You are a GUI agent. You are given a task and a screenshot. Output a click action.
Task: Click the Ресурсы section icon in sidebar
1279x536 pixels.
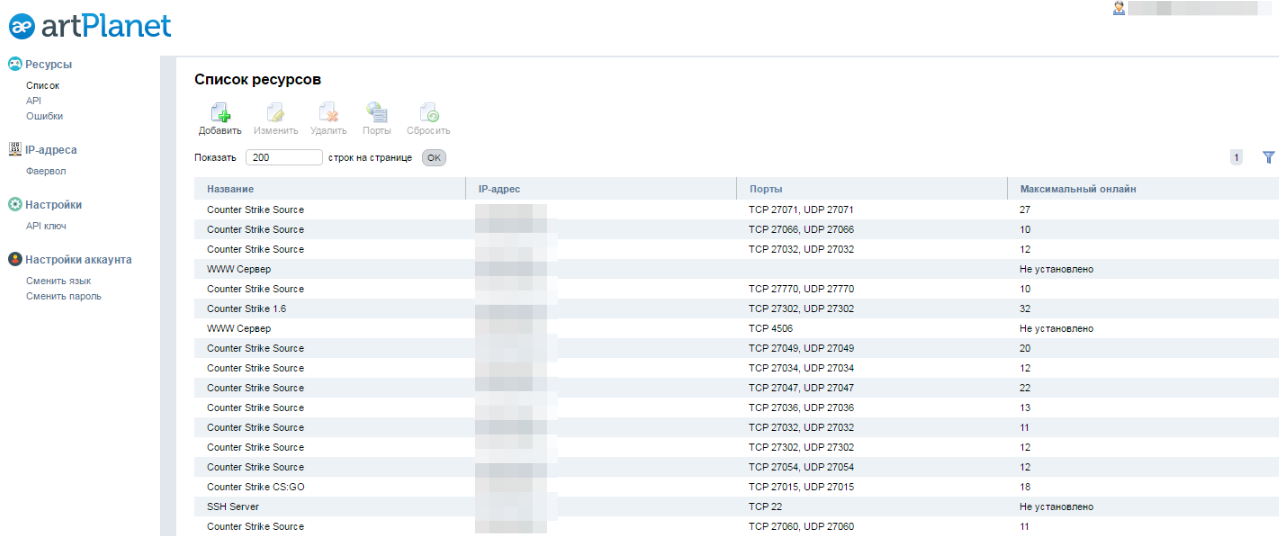(15, 64)
